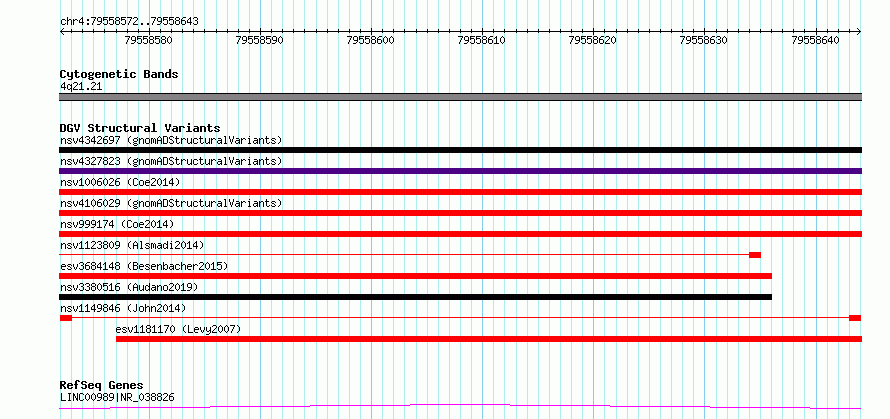Select the red nsv1006026 variant bar
Screen dimensions: 890x419
pos(460,192)
